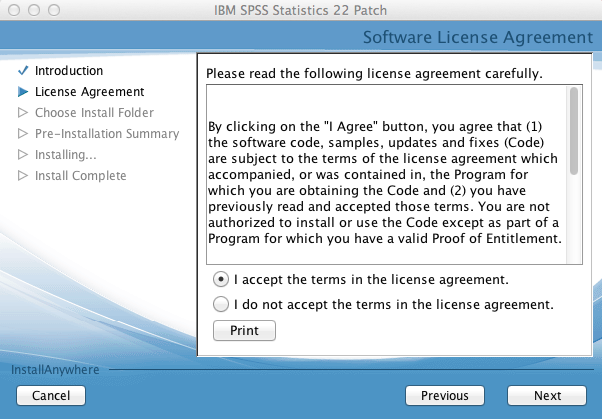Click the window zoom button
This screenshot has width=602, height=419.
54,10
